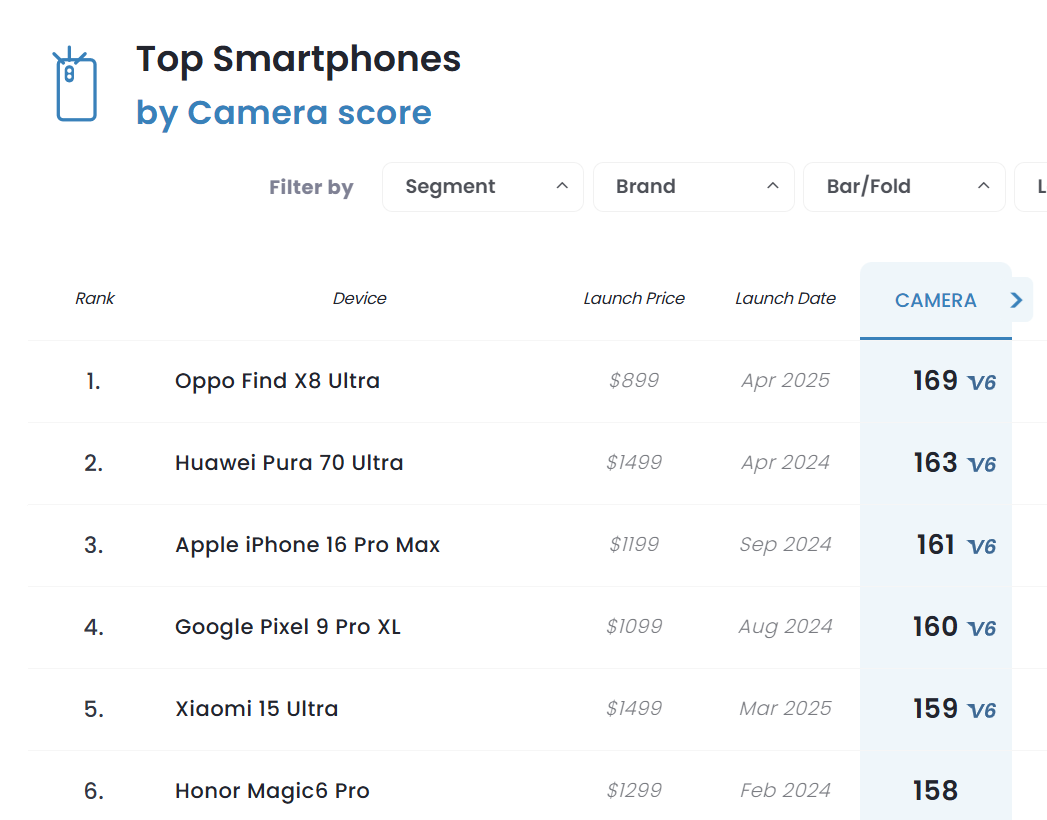Open the Segment filter dropdown
Image resolution: width=1047 pixels, height=820 pixels.
click(483, 187)
